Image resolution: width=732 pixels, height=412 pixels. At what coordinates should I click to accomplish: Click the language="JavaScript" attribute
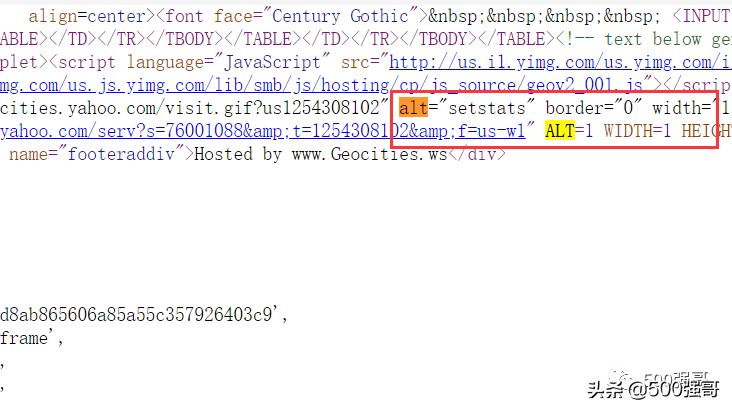coord(228,62)
